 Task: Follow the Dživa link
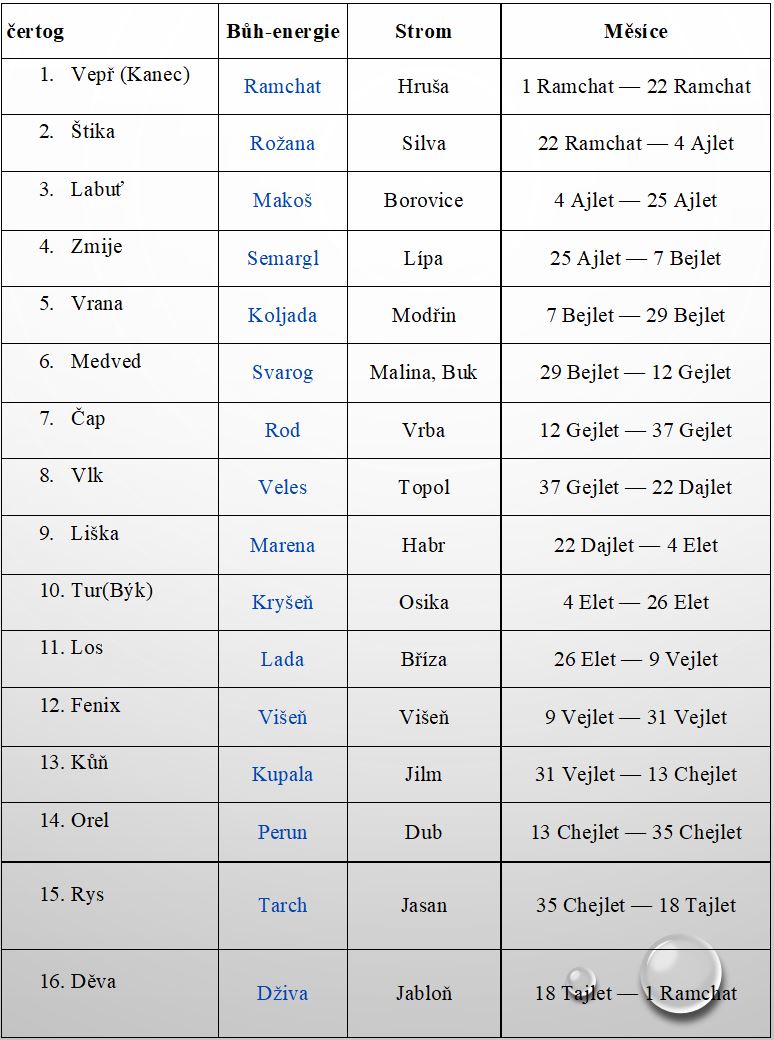click(282, 993)
